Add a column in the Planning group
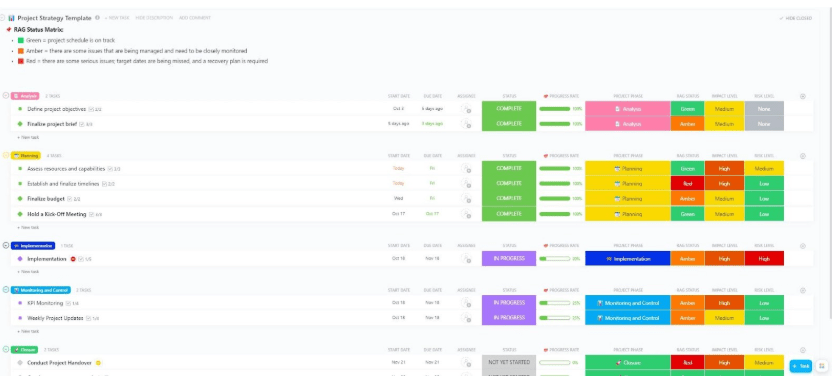 [x=803, y=156]
